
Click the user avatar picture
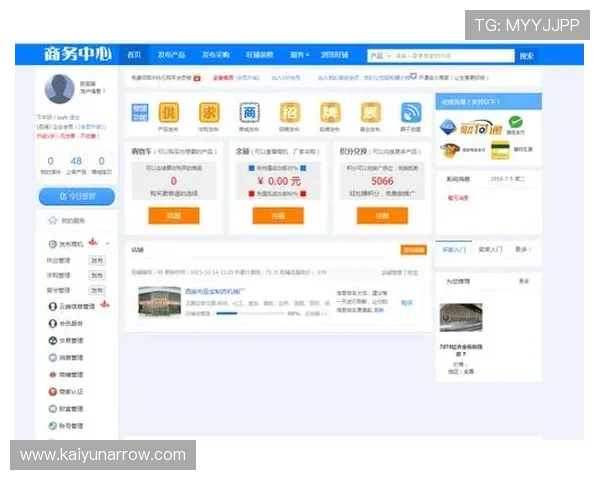[59, 89]
